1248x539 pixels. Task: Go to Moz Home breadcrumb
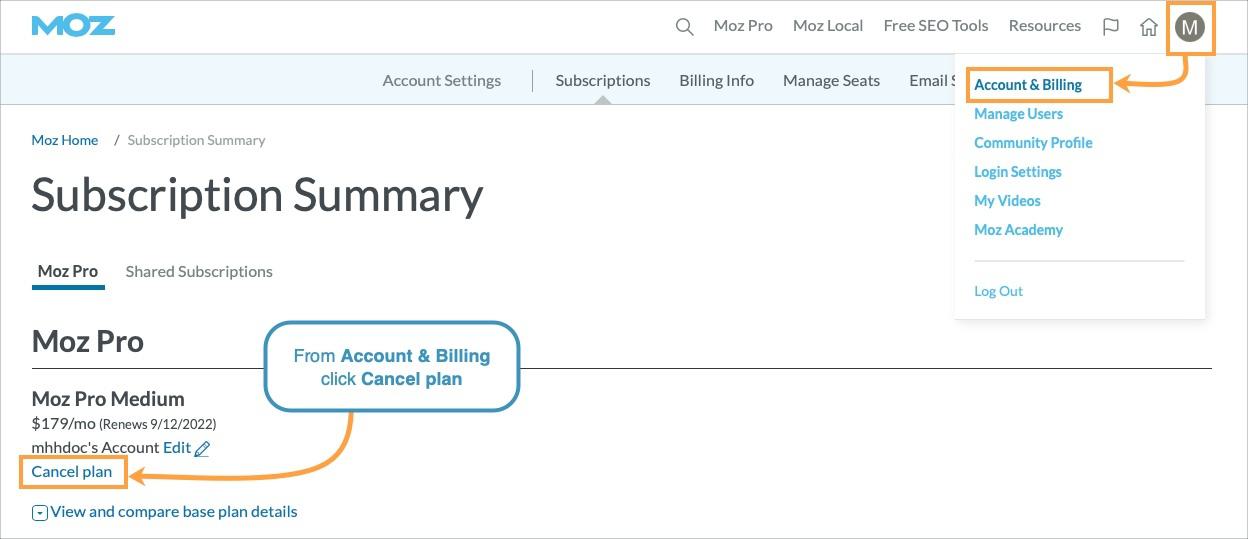pyautogui.click(x=65, y=140)
